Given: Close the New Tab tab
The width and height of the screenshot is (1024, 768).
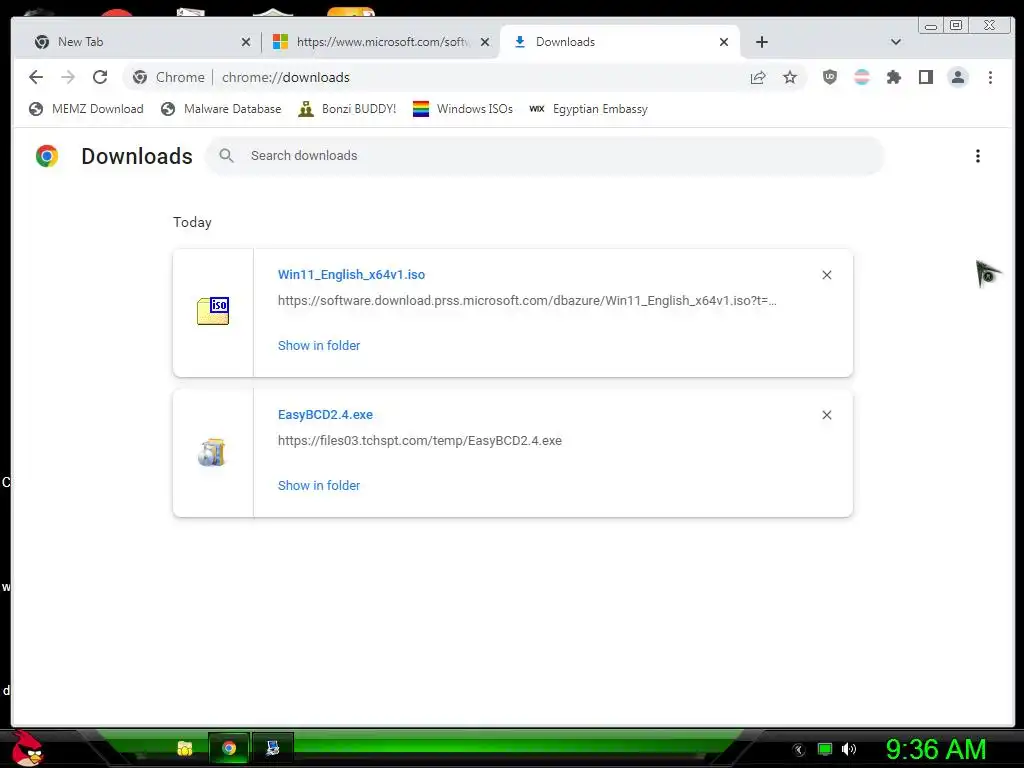Looking at the screenshot, I should coord(246,42).
